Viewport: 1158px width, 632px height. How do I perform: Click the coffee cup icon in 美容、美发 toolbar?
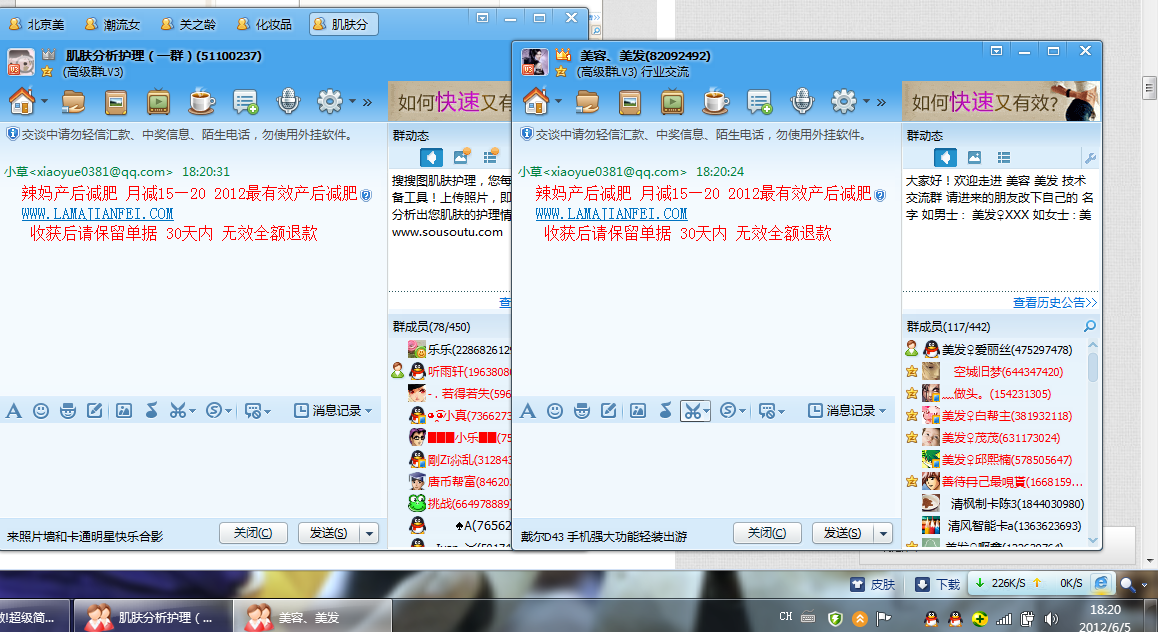715,101
